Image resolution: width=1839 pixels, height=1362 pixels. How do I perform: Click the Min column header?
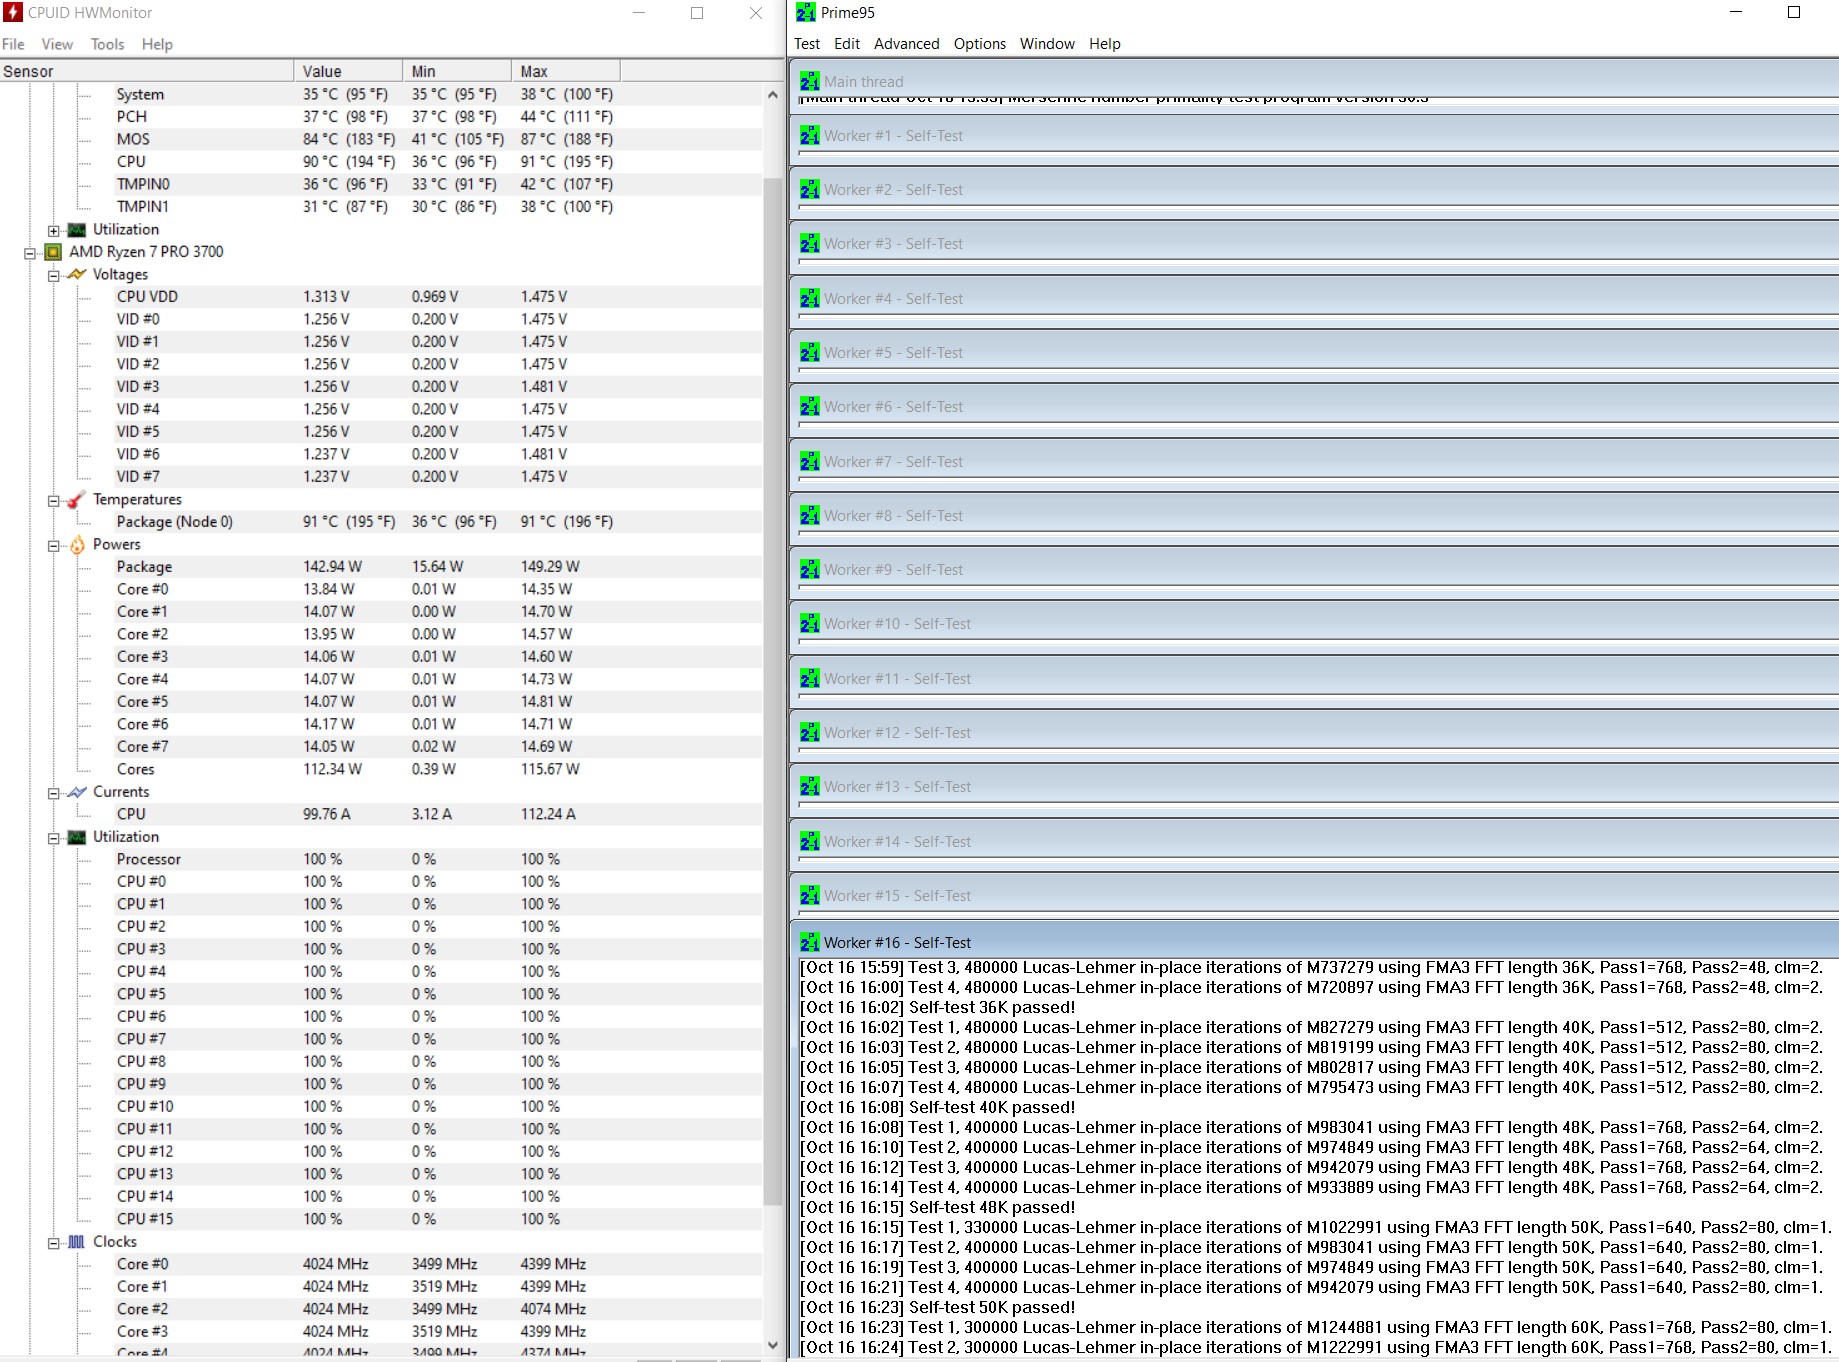point(458,71)
